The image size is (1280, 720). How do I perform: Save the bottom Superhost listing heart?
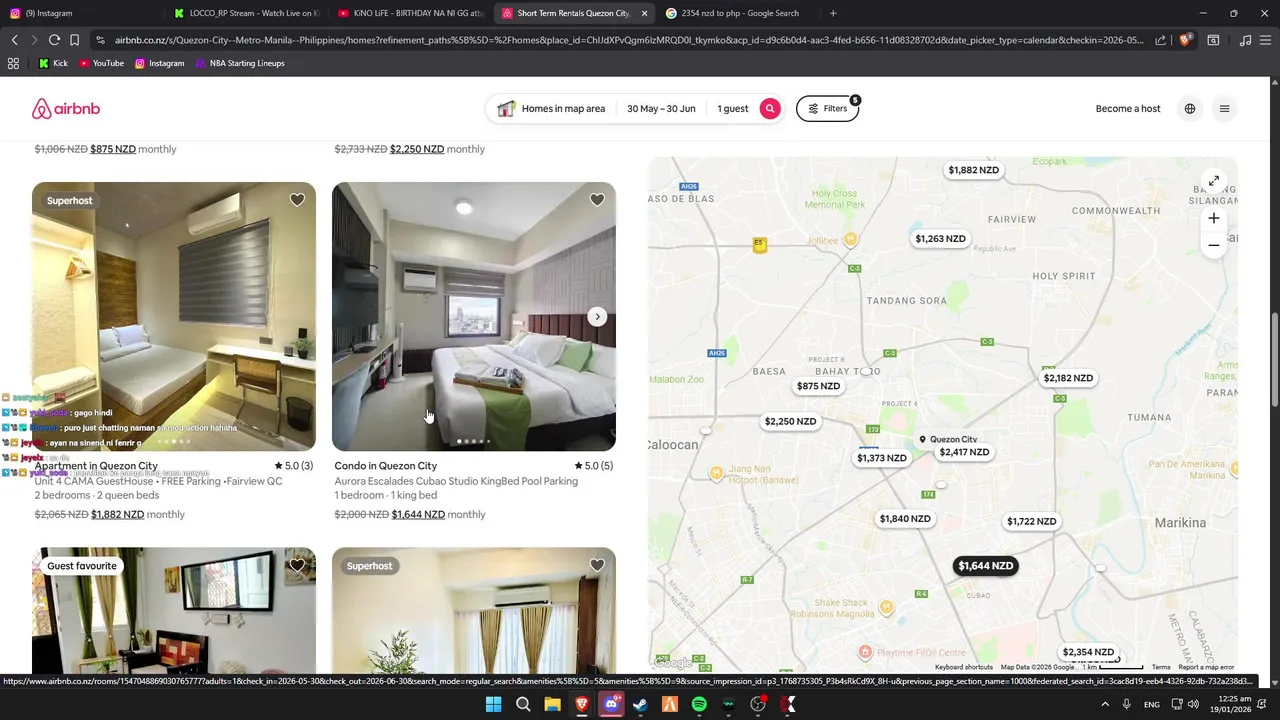(x=597, y=566)
